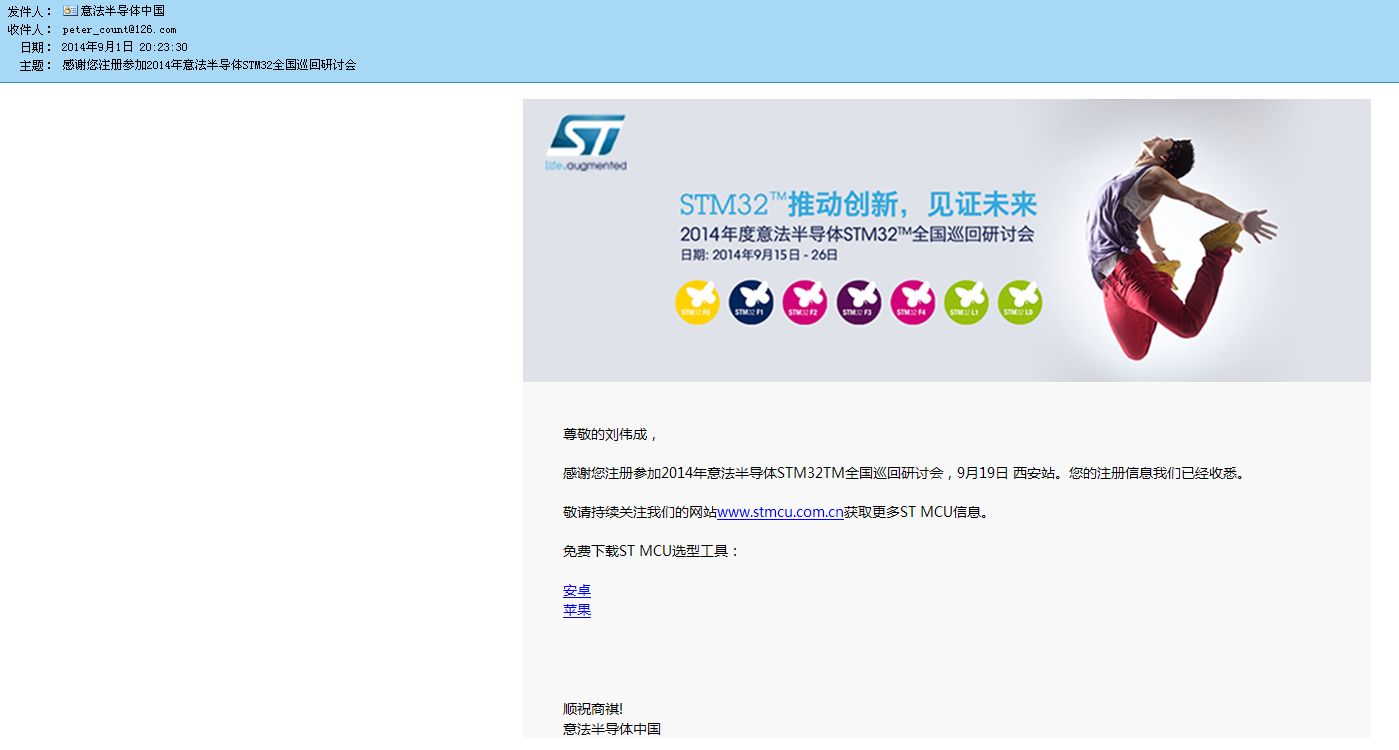Screen dimensions: 1399x750
Task: Click the banner subtitle 2014年度意法半导体STM32全国巡回研讨会
Action: coord(857,235)
